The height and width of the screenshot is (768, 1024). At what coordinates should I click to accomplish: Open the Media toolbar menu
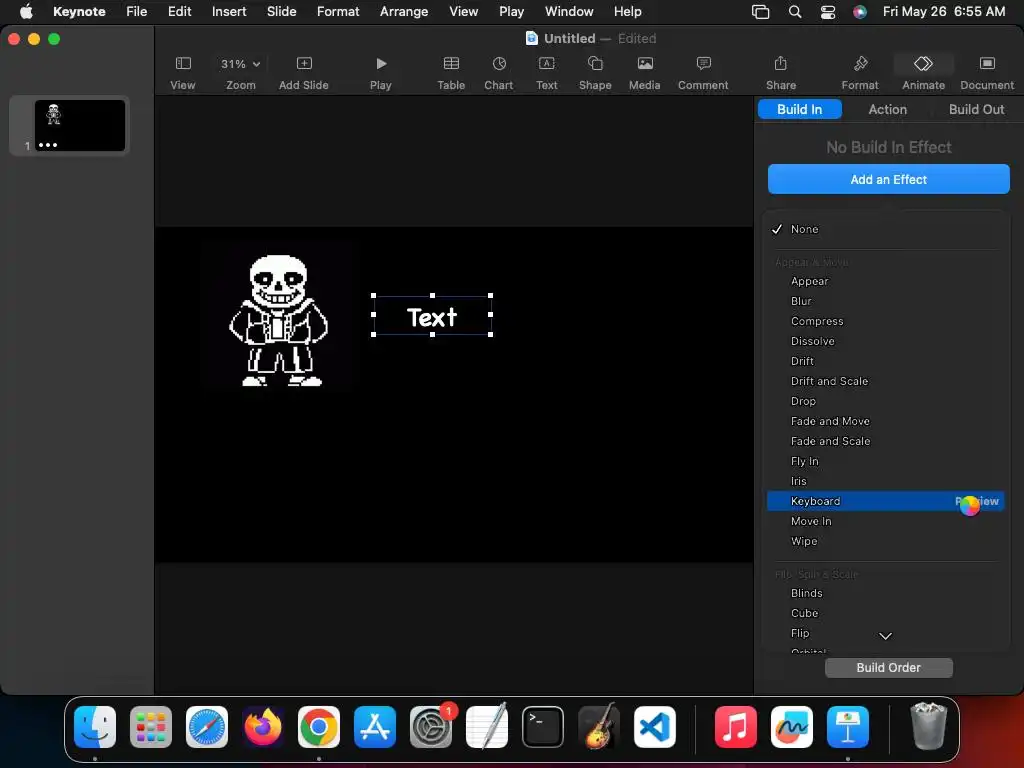(x=645, y=72)
